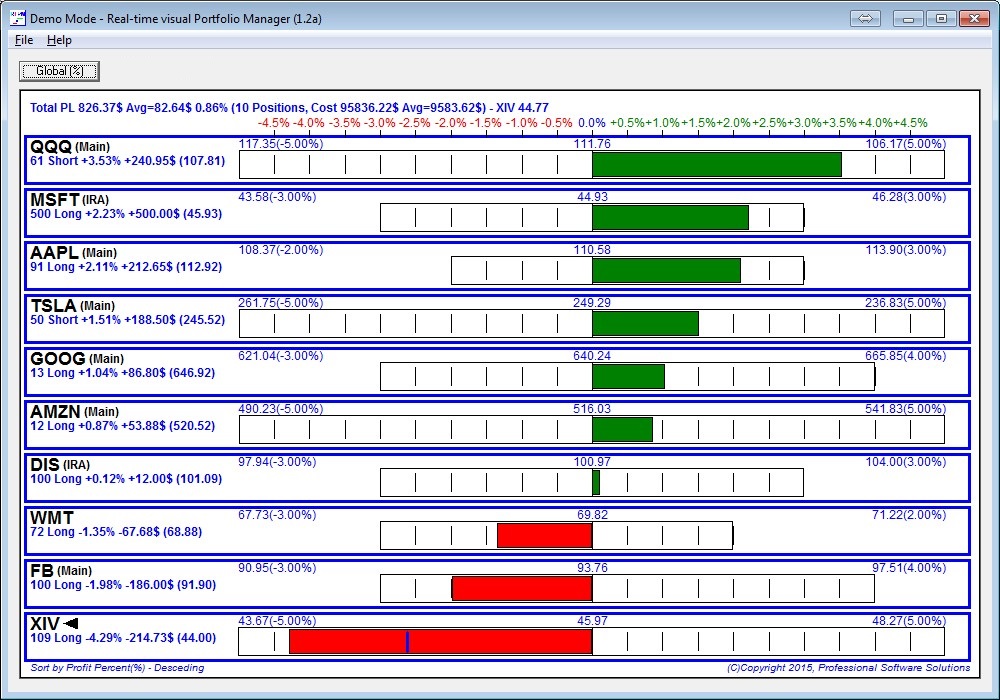This screenshot has width=1000, height=700.
Task: Close the Portfolio Manager window
Action: click(974, 18)
